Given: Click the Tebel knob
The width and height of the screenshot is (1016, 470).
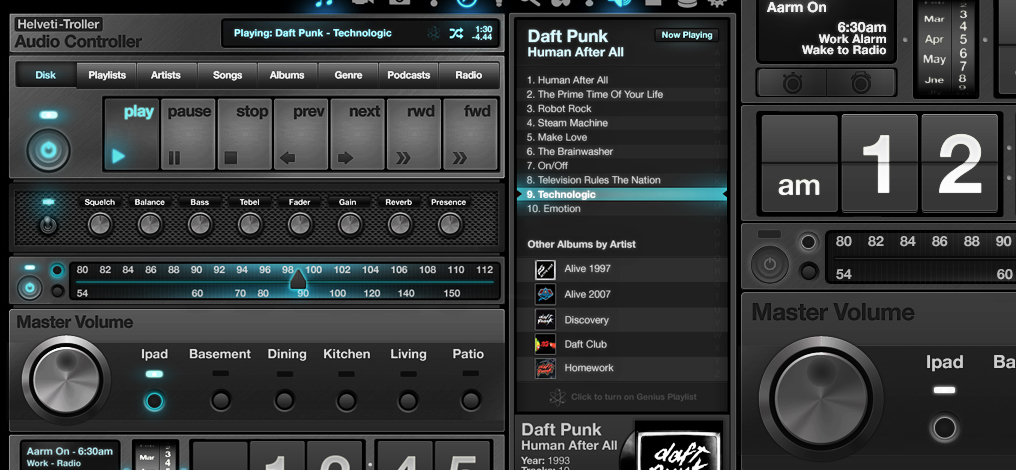Looking at the screenshot, I should pyautogui.click(x=249, y=225).
